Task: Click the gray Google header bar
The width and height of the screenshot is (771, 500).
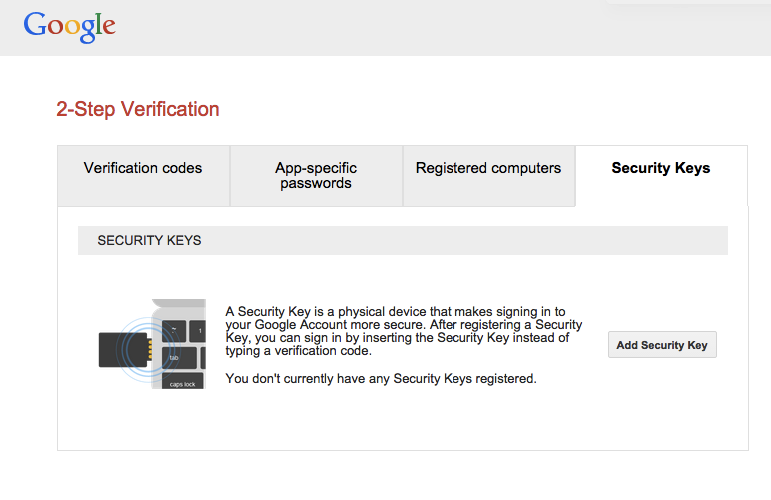Action: coord(386,28)
